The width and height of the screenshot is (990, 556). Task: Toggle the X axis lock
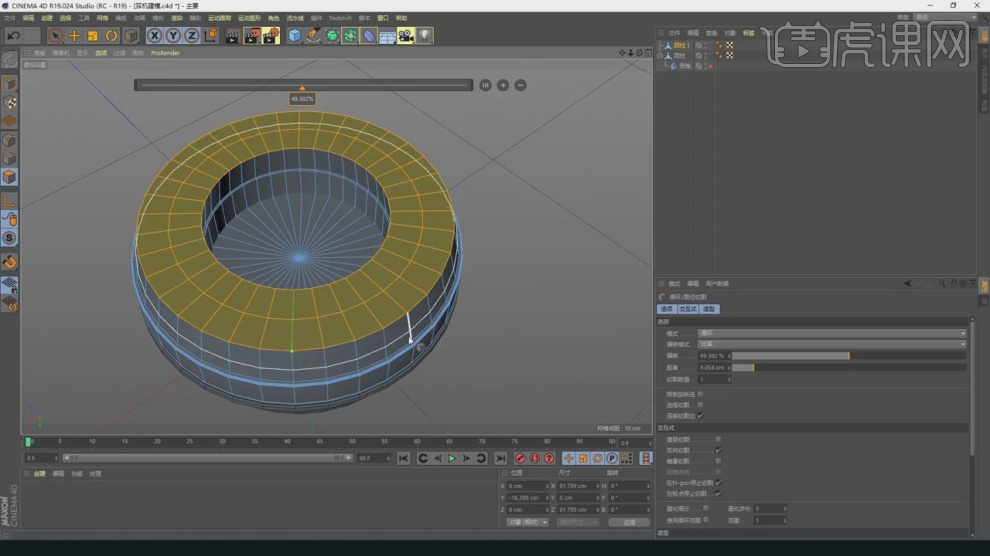coord(155,36)
